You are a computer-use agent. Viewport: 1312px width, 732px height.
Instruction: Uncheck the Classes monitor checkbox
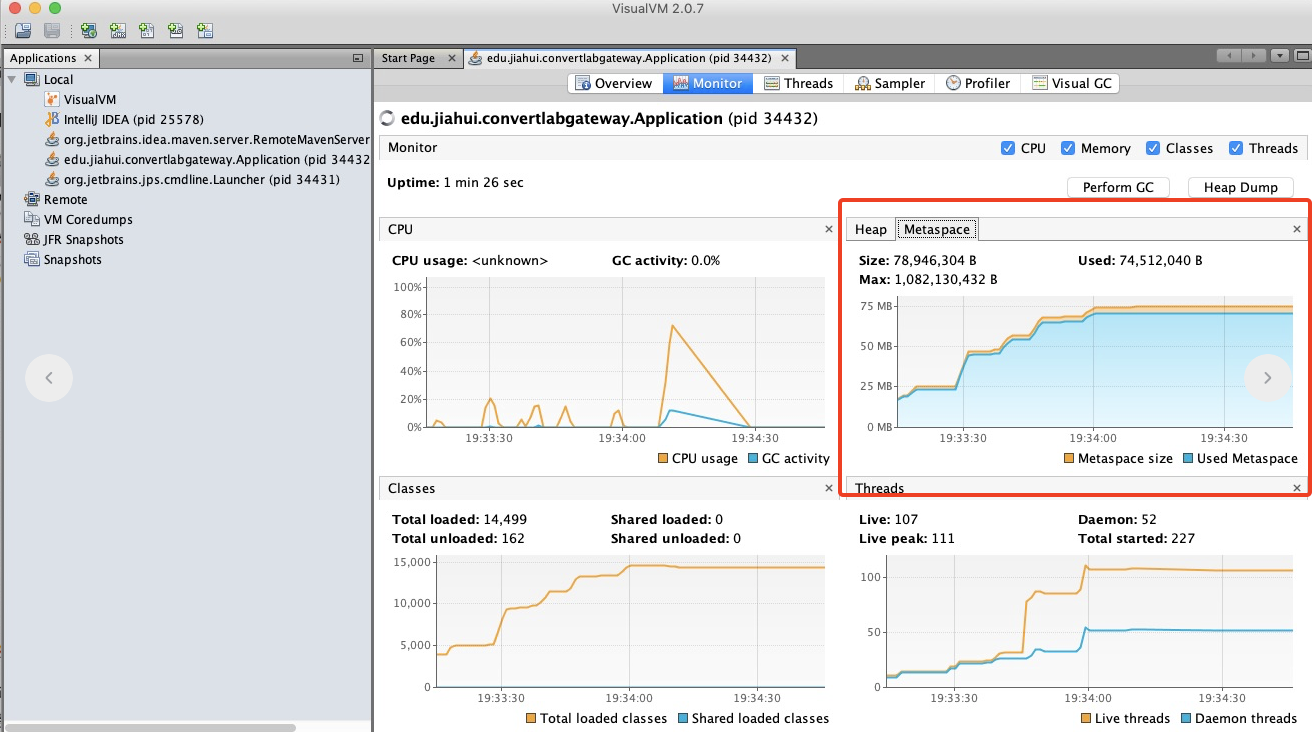pos(1153,148)
